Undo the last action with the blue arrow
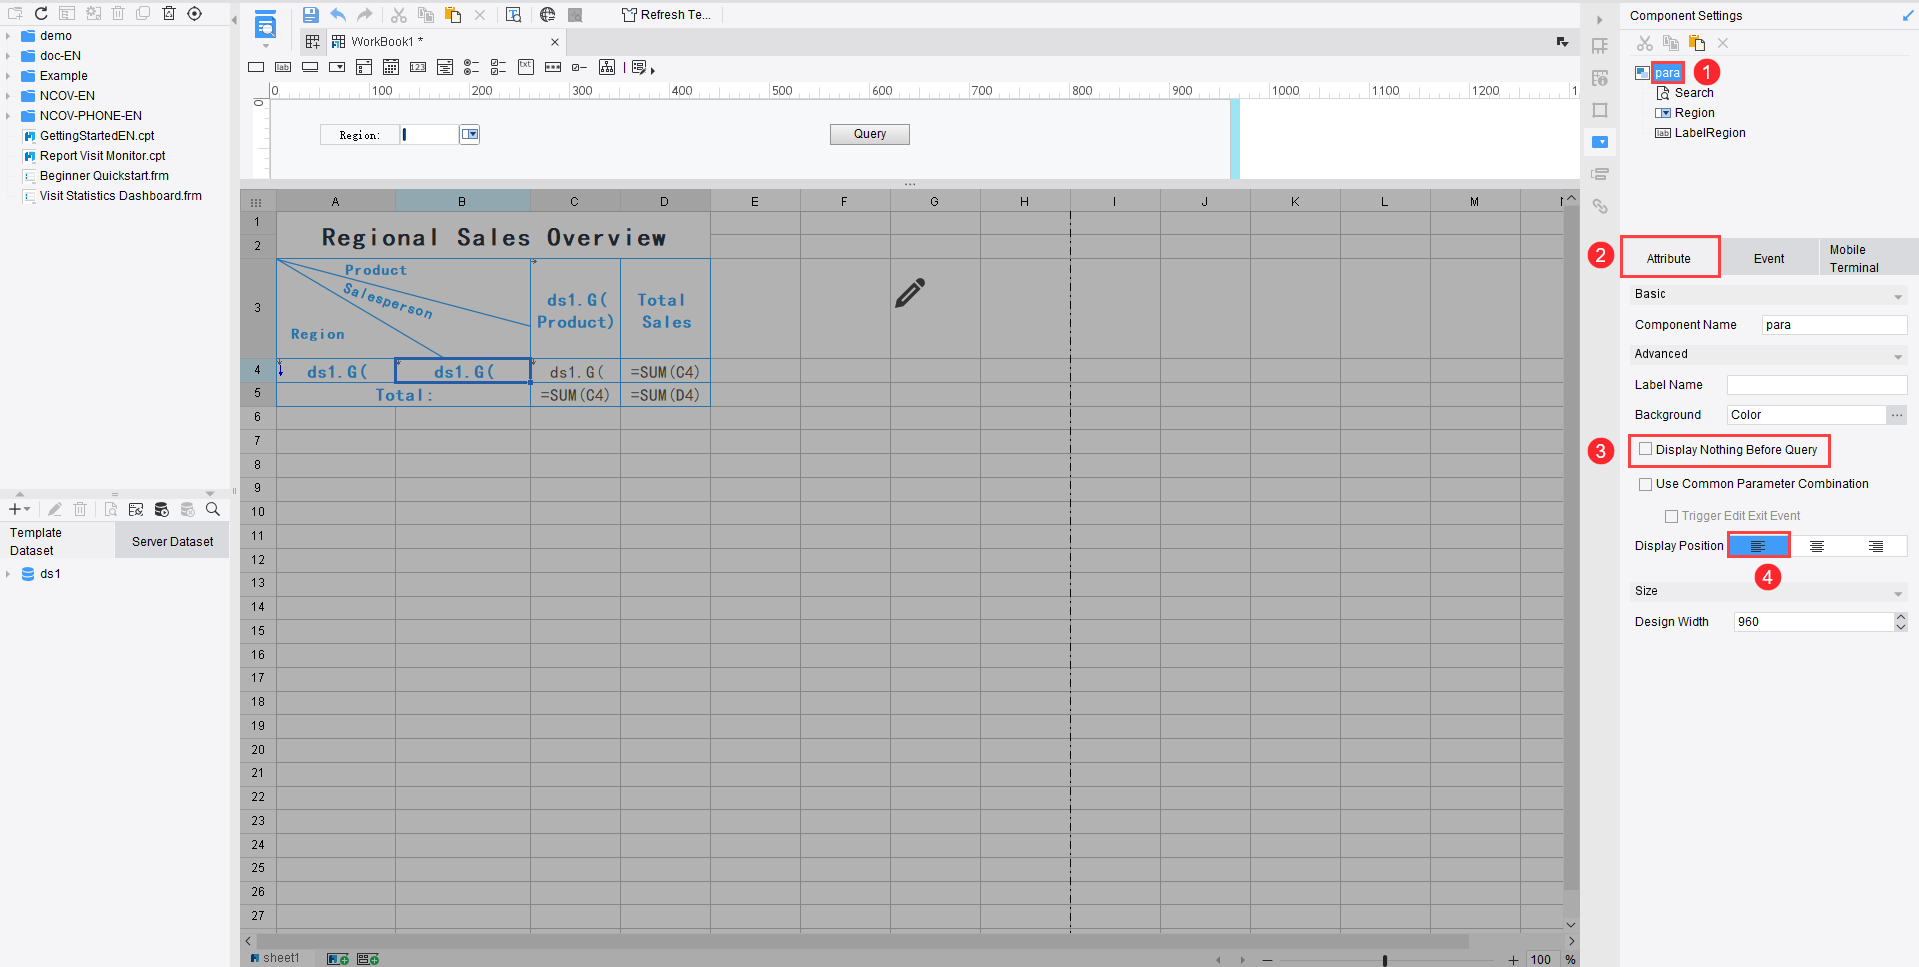 point(338,15)
